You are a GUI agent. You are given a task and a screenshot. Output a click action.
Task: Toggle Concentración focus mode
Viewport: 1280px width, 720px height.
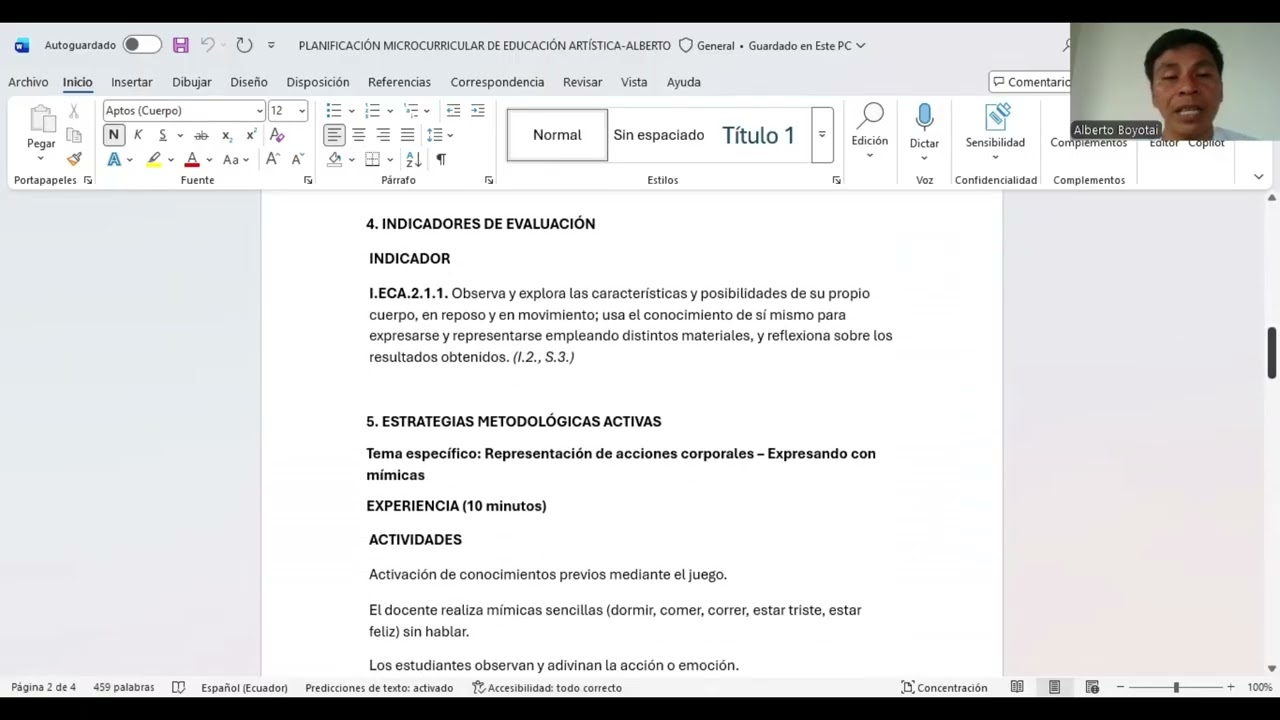pos(944,687)
